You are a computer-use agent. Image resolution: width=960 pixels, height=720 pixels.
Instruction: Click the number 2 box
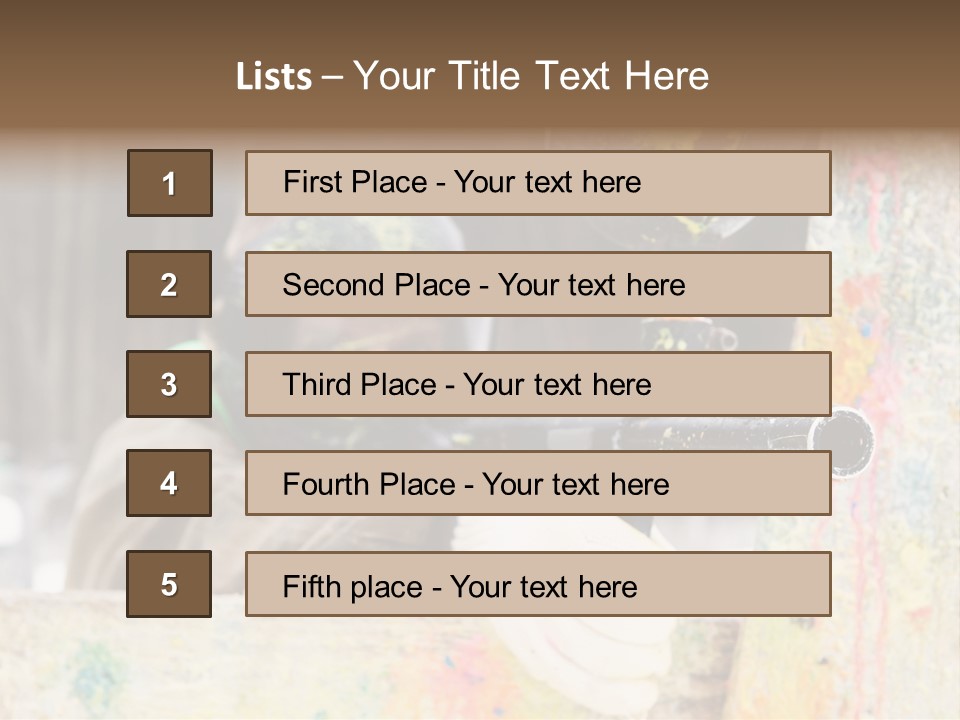pyautogui.click(x=169, y=284)
